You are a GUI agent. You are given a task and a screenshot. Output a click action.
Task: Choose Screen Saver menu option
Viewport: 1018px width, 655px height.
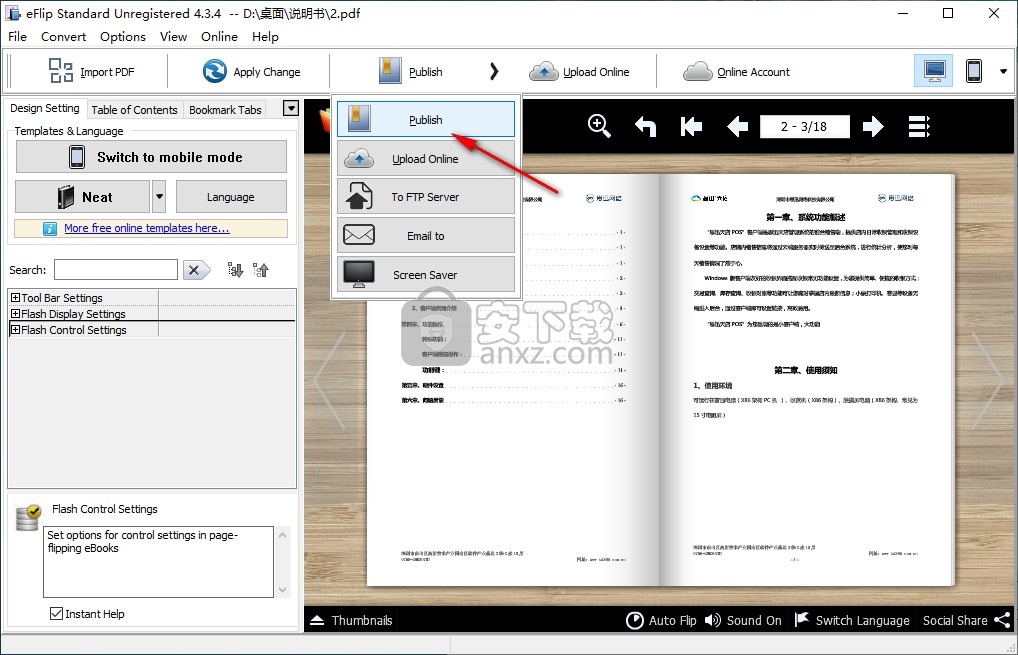point(426,275)
